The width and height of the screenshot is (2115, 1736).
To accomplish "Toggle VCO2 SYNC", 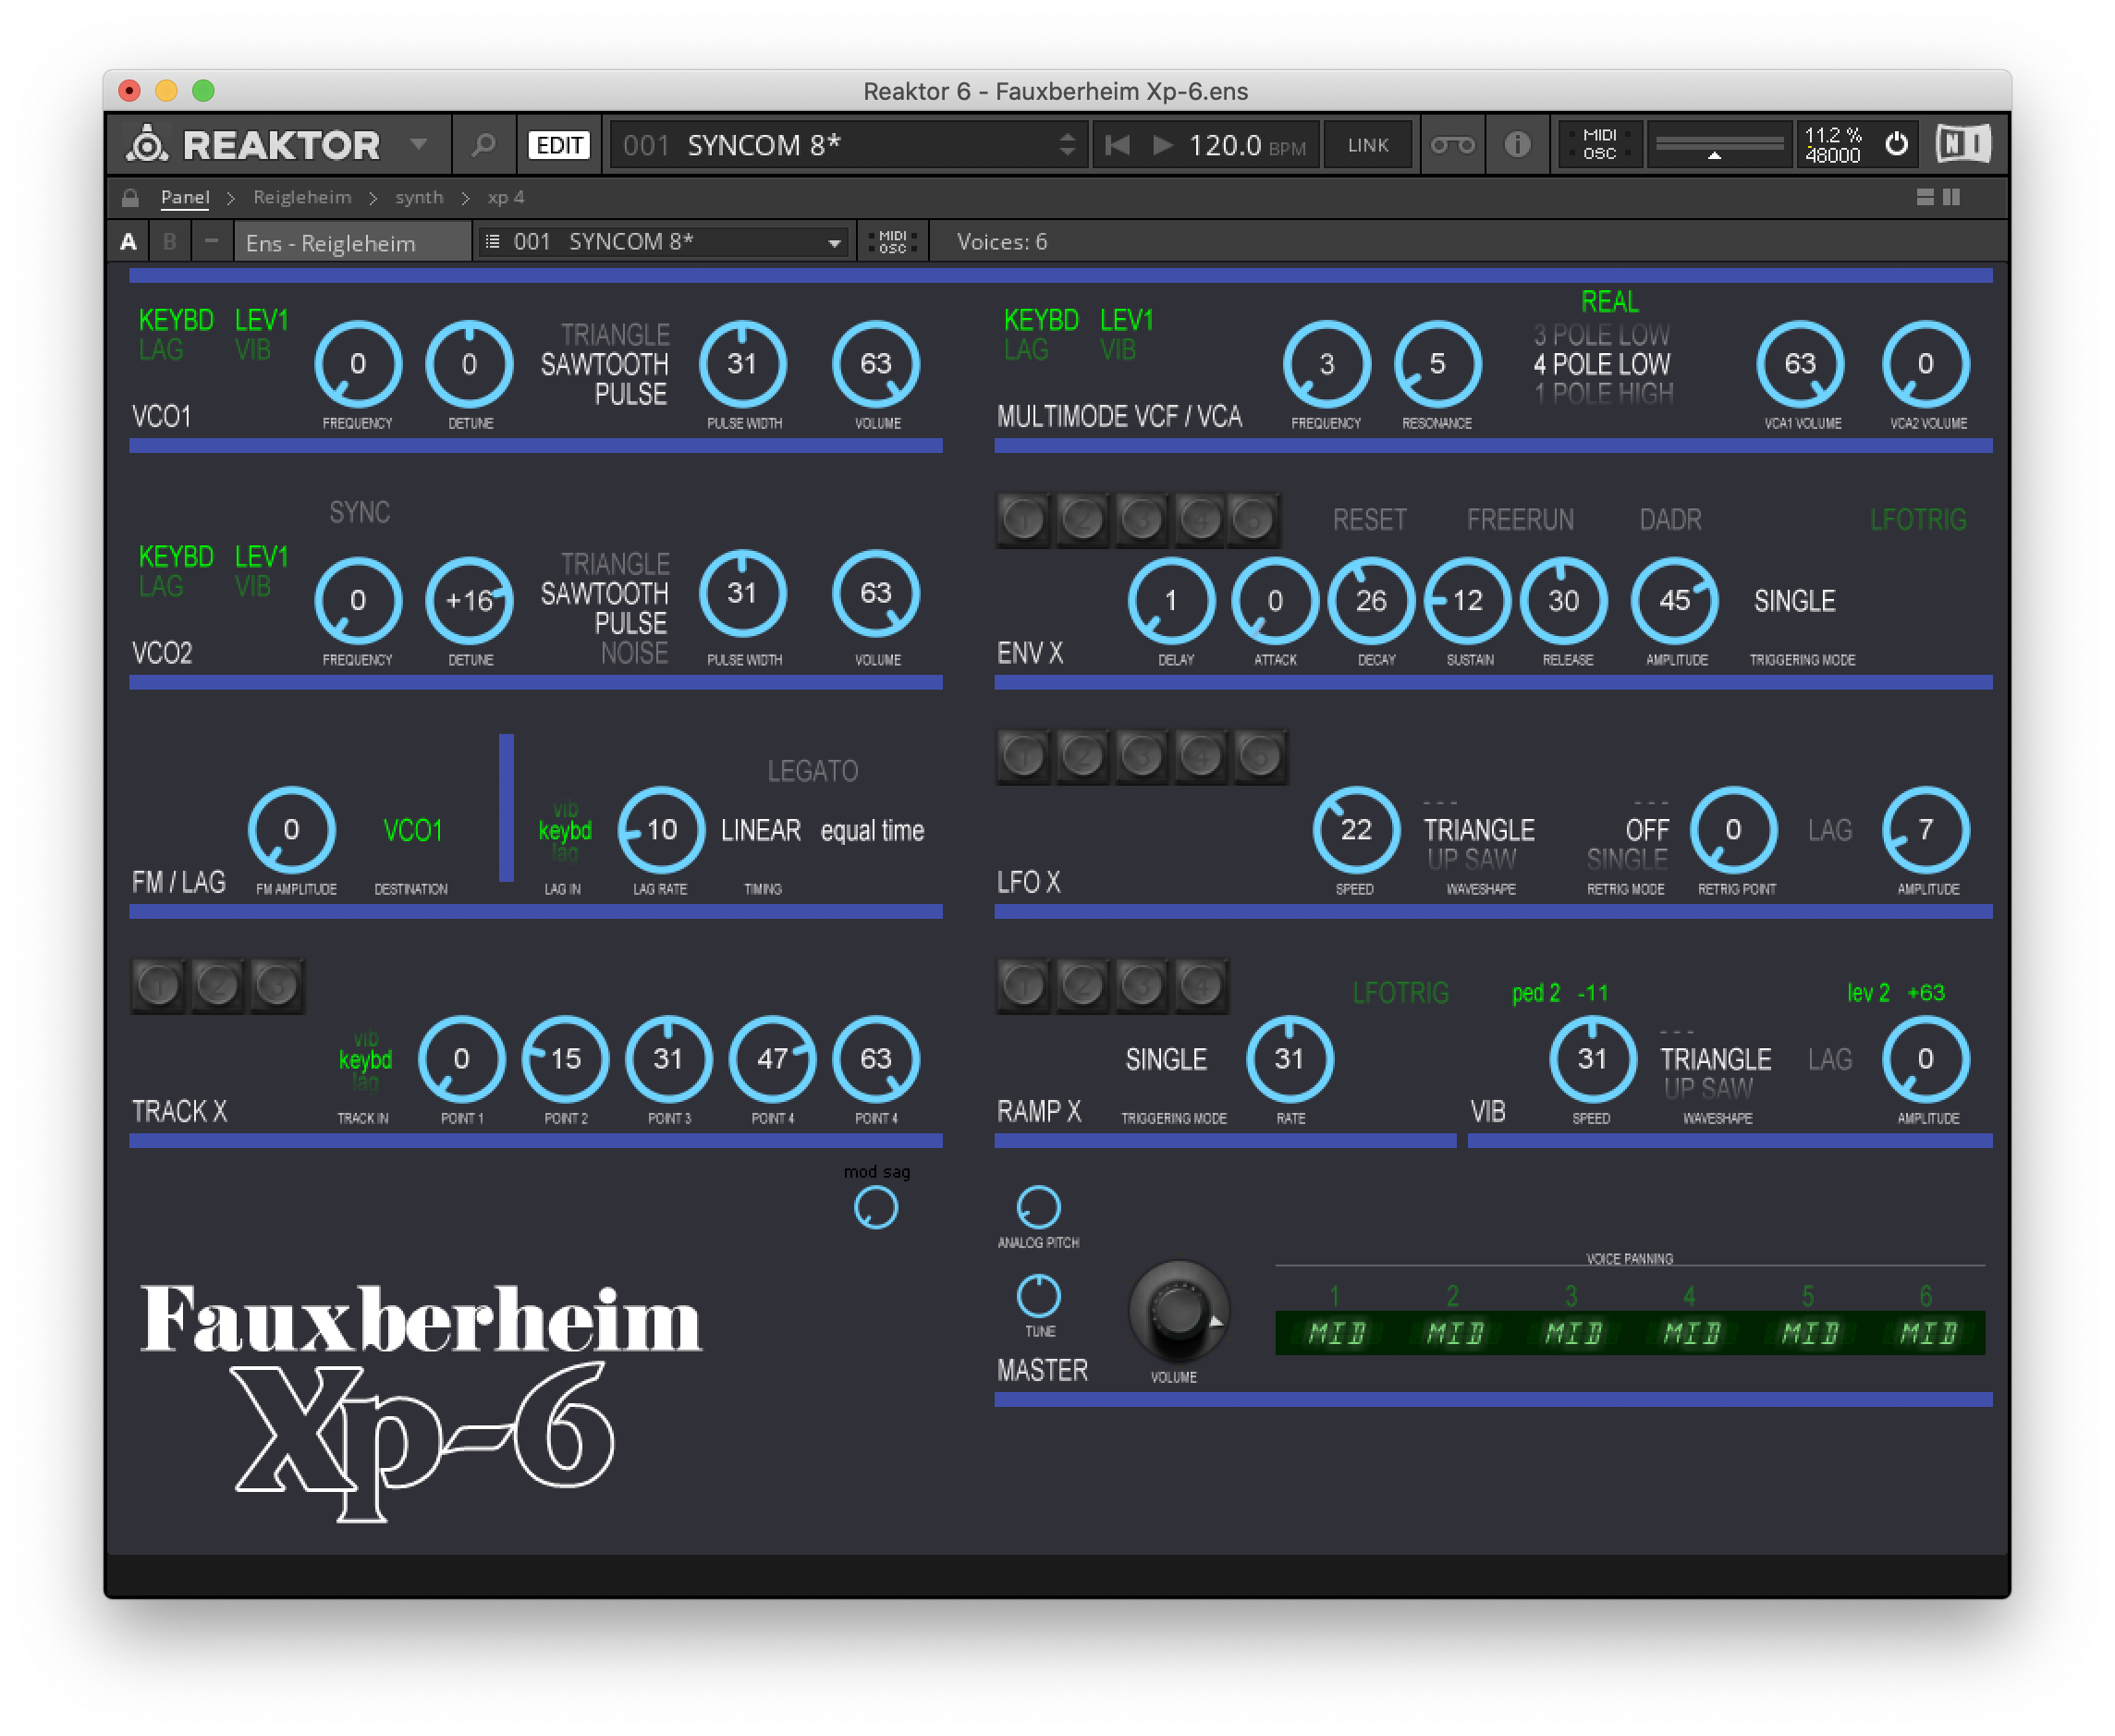I will click(x=360, y=513).
